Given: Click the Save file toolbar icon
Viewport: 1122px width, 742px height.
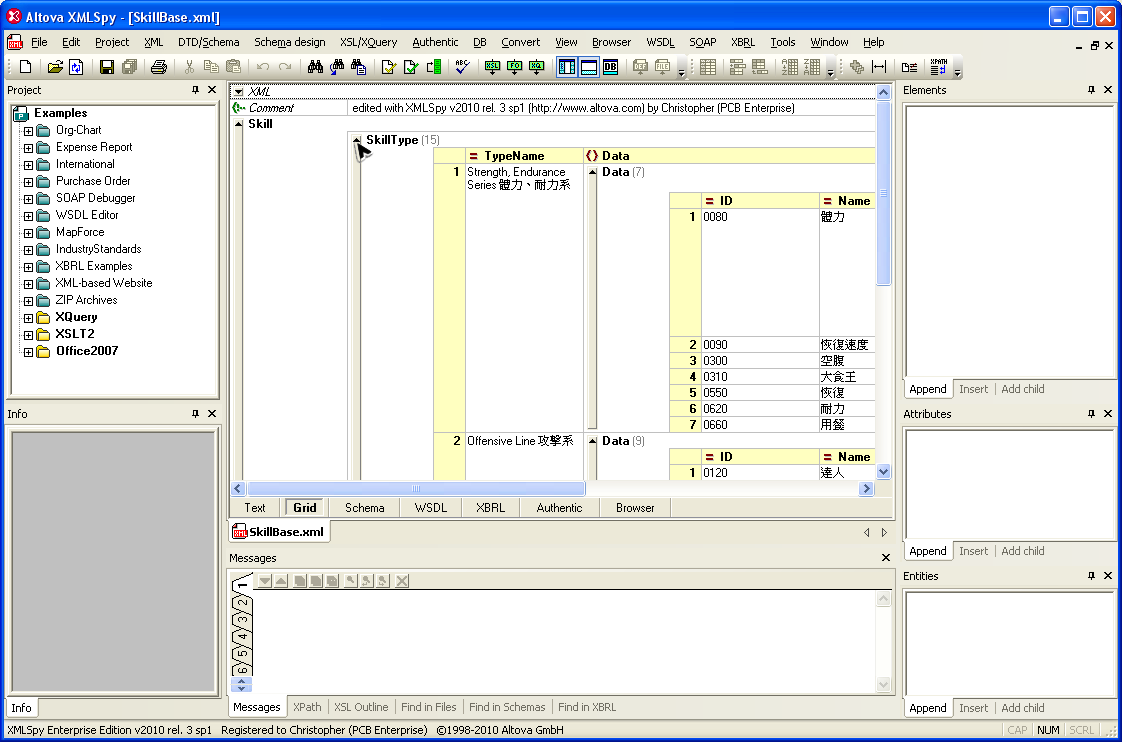Looking at the screenshot, I should click(106, 67).
